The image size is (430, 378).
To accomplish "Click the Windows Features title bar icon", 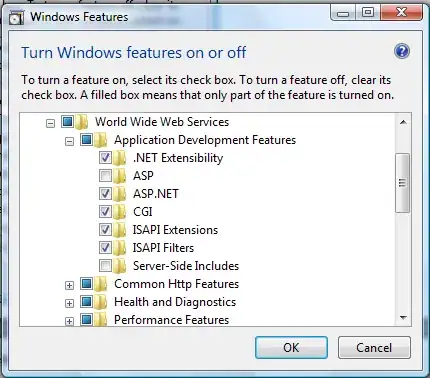I will 16,17.
